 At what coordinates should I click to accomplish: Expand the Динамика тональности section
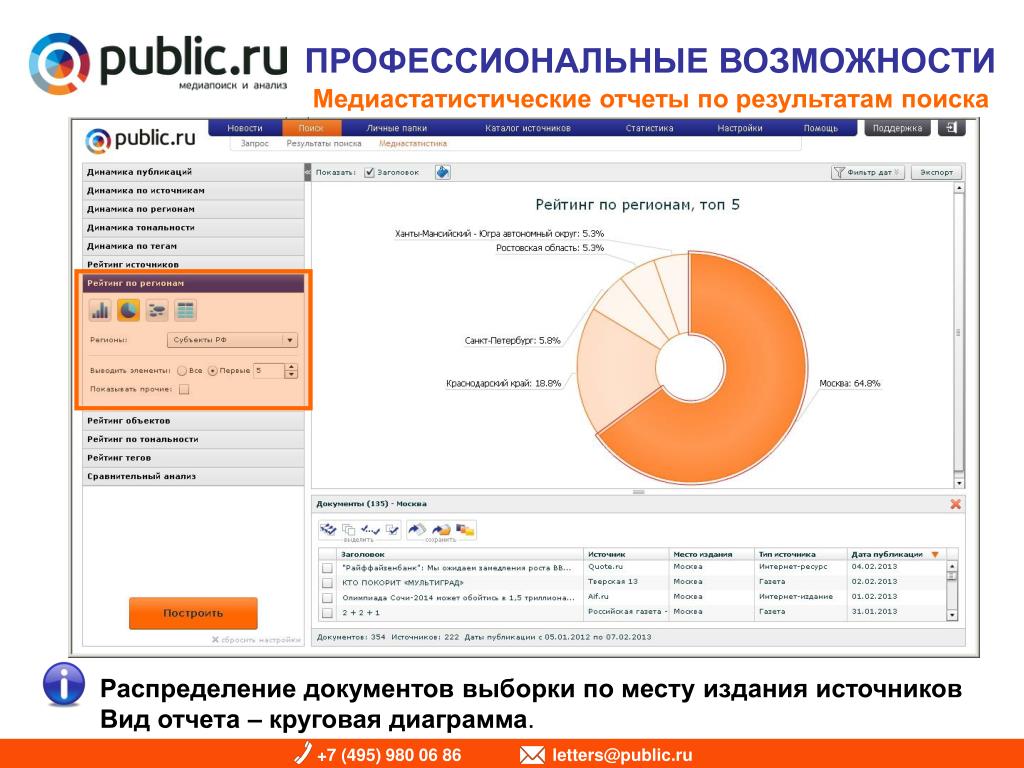pyautogui.click(x=193, y=227)
